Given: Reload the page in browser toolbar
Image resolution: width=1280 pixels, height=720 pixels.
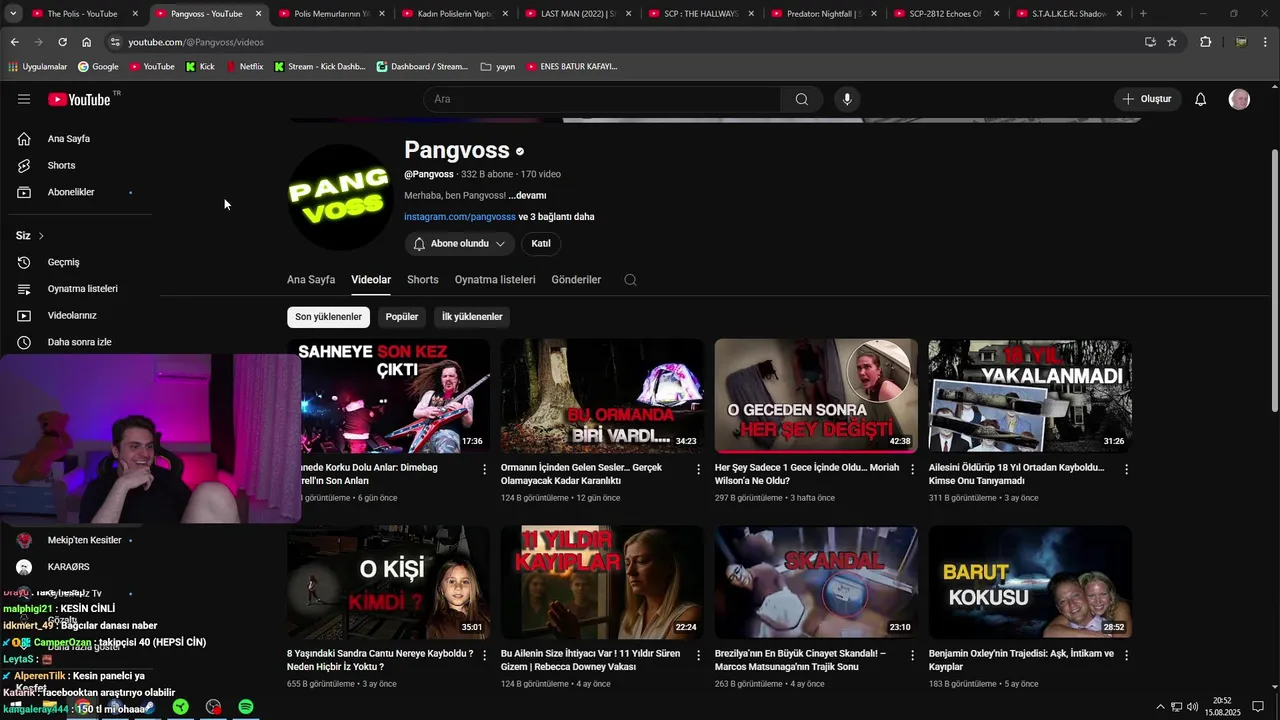Looking at the screenshot, I should [62, 42].
